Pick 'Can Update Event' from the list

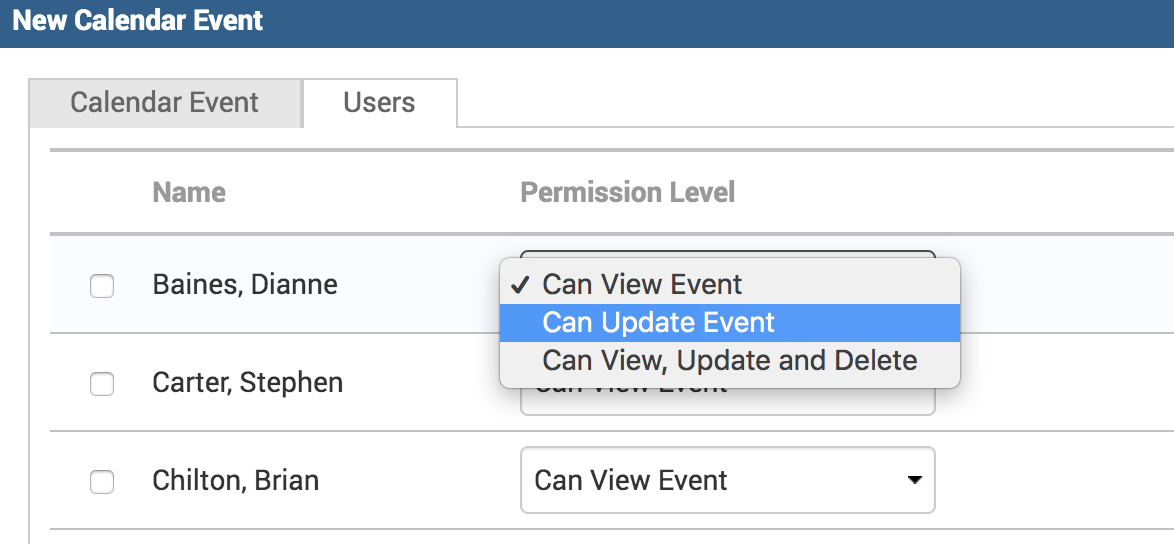pyautogui.click(x=658, y=323)
